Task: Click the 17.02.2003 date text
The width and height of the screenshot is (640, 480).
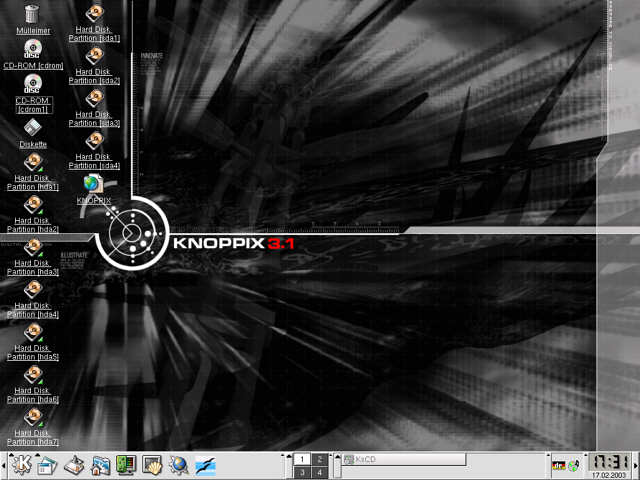Action: [x=609, y=476]
